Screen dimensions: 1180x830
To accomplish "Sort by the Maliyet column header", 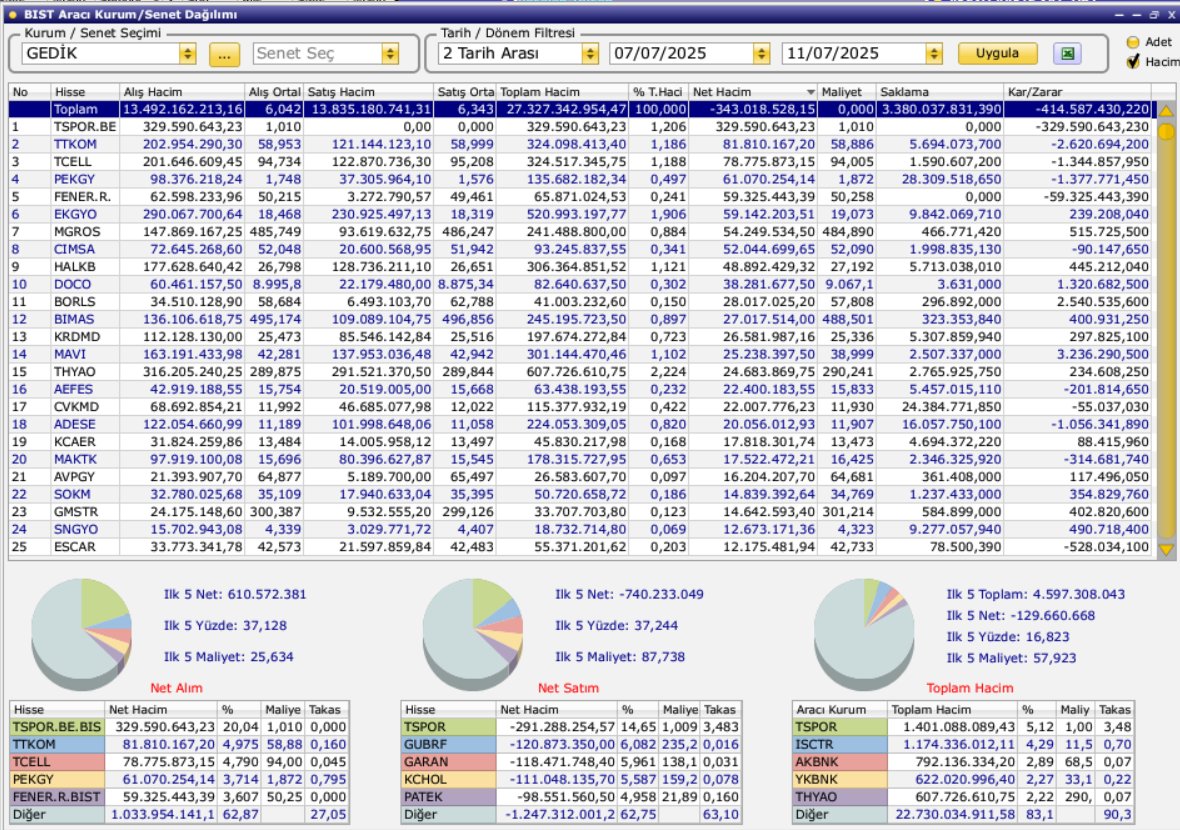I will 847,92.
